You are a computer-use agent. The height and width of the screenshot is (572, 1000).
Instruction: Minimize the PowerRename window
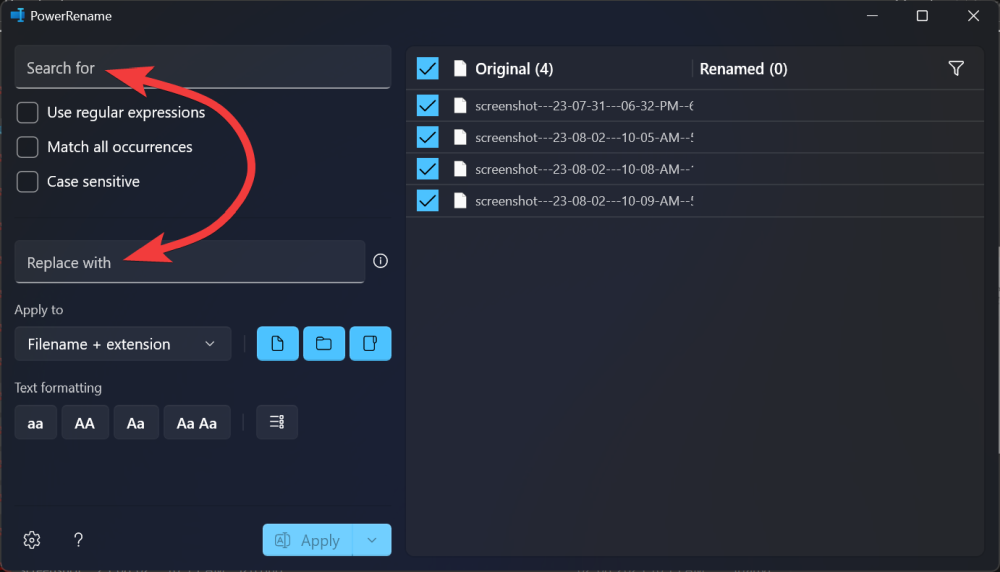tap(872, 15)
